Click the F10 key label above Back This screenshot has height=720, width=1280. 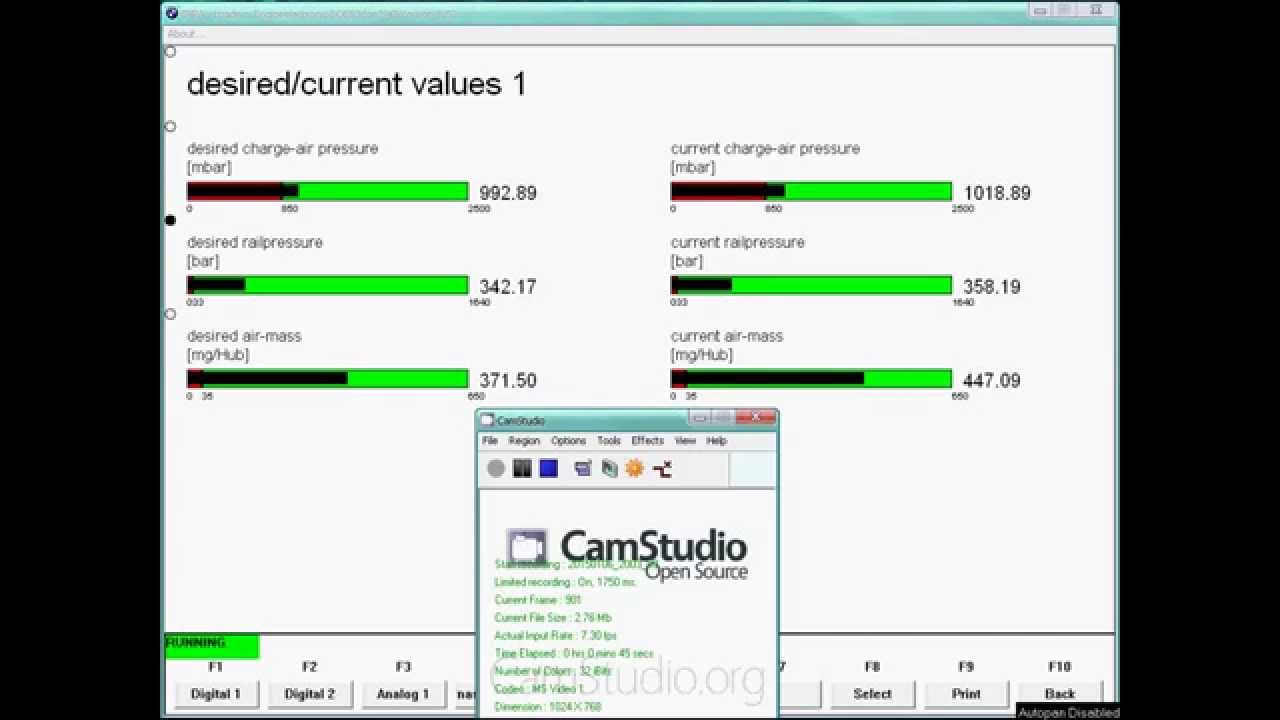1059,667
